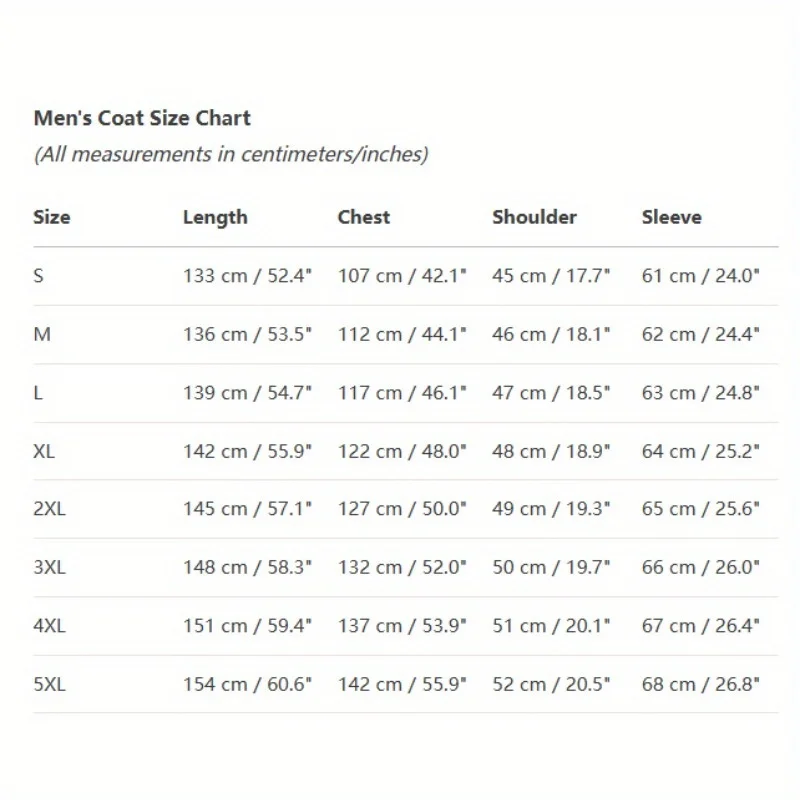The width and height of the screenshot is (800, 800).
Task: Click the Size column header
Action: pos(52,217)
